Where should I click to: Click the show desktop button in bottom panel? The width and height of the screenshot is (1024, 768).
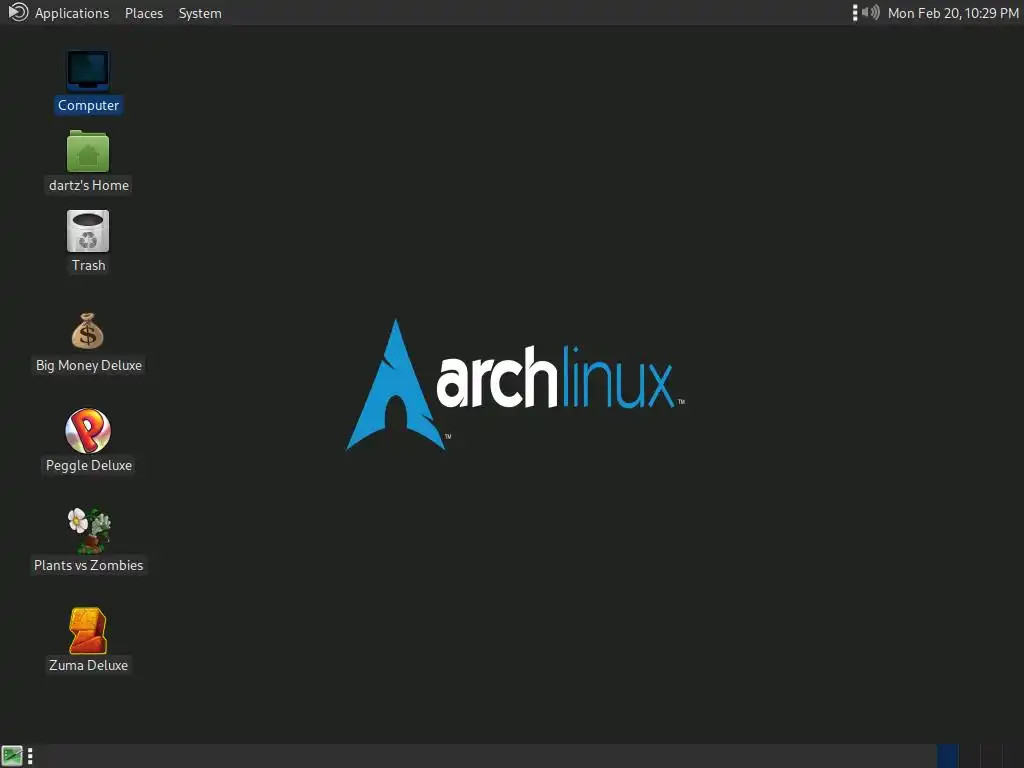[x=12, y=756]
